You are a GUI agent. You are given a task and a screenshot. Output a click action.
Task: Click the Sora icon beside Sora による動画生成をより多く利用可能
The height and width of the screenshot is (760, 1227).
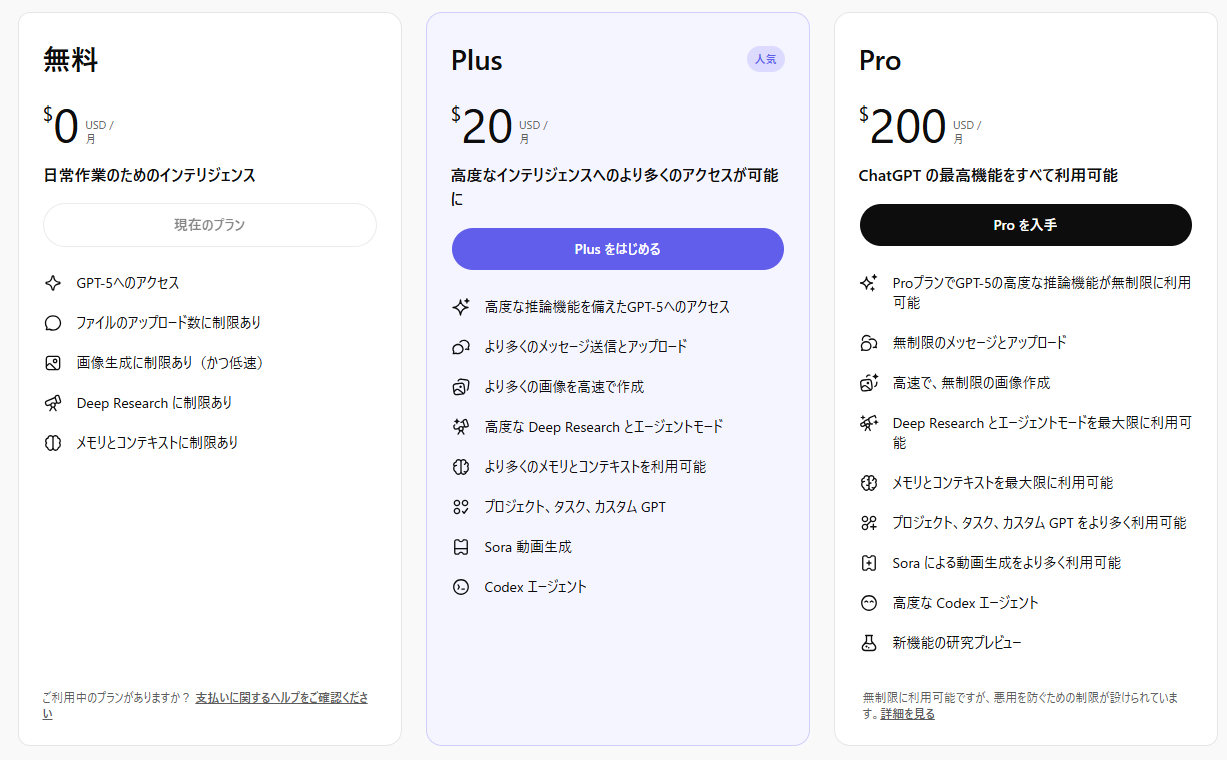(x=869, y=563)
